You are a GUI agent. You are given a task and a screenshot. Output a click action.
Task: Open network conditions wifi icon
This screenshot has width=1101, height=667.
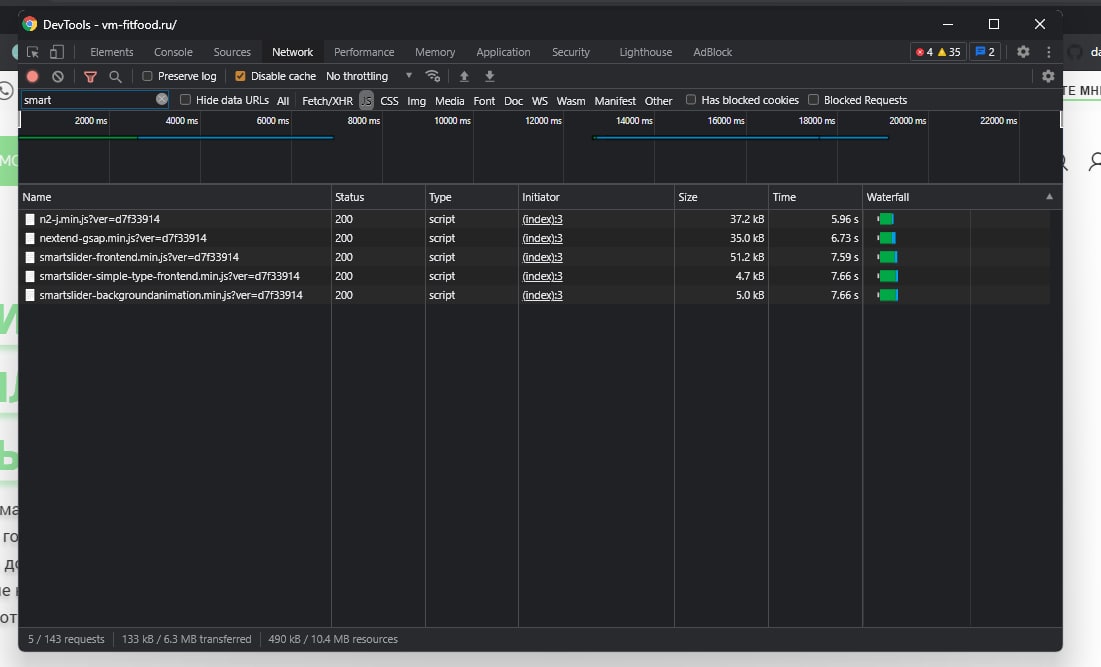(433, 76)
